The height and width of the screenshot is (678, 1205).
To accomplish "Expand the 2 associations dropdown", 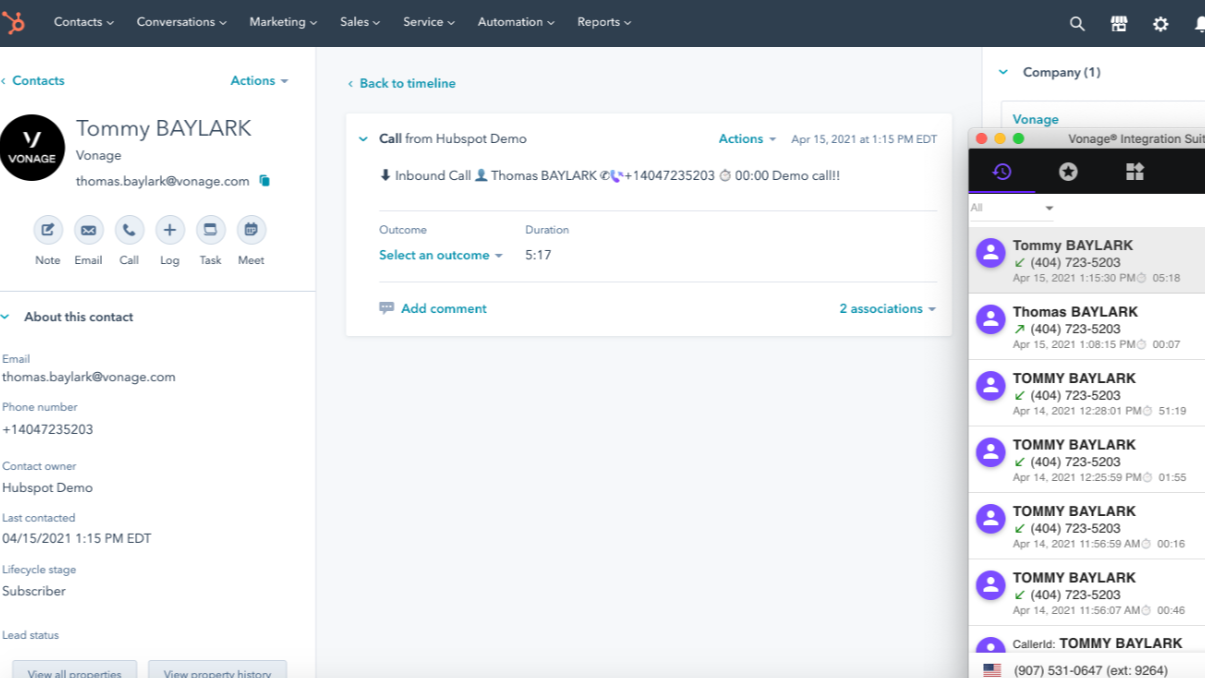I will pyautogui.click(x=887, y=309).
